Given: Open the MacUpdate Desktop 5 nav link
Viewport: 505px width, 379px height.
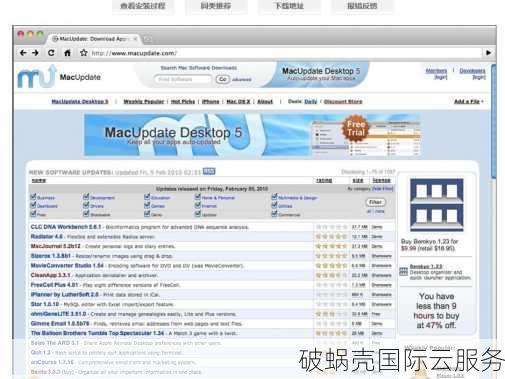Looking at the screenshot, I should coord(80,101).
